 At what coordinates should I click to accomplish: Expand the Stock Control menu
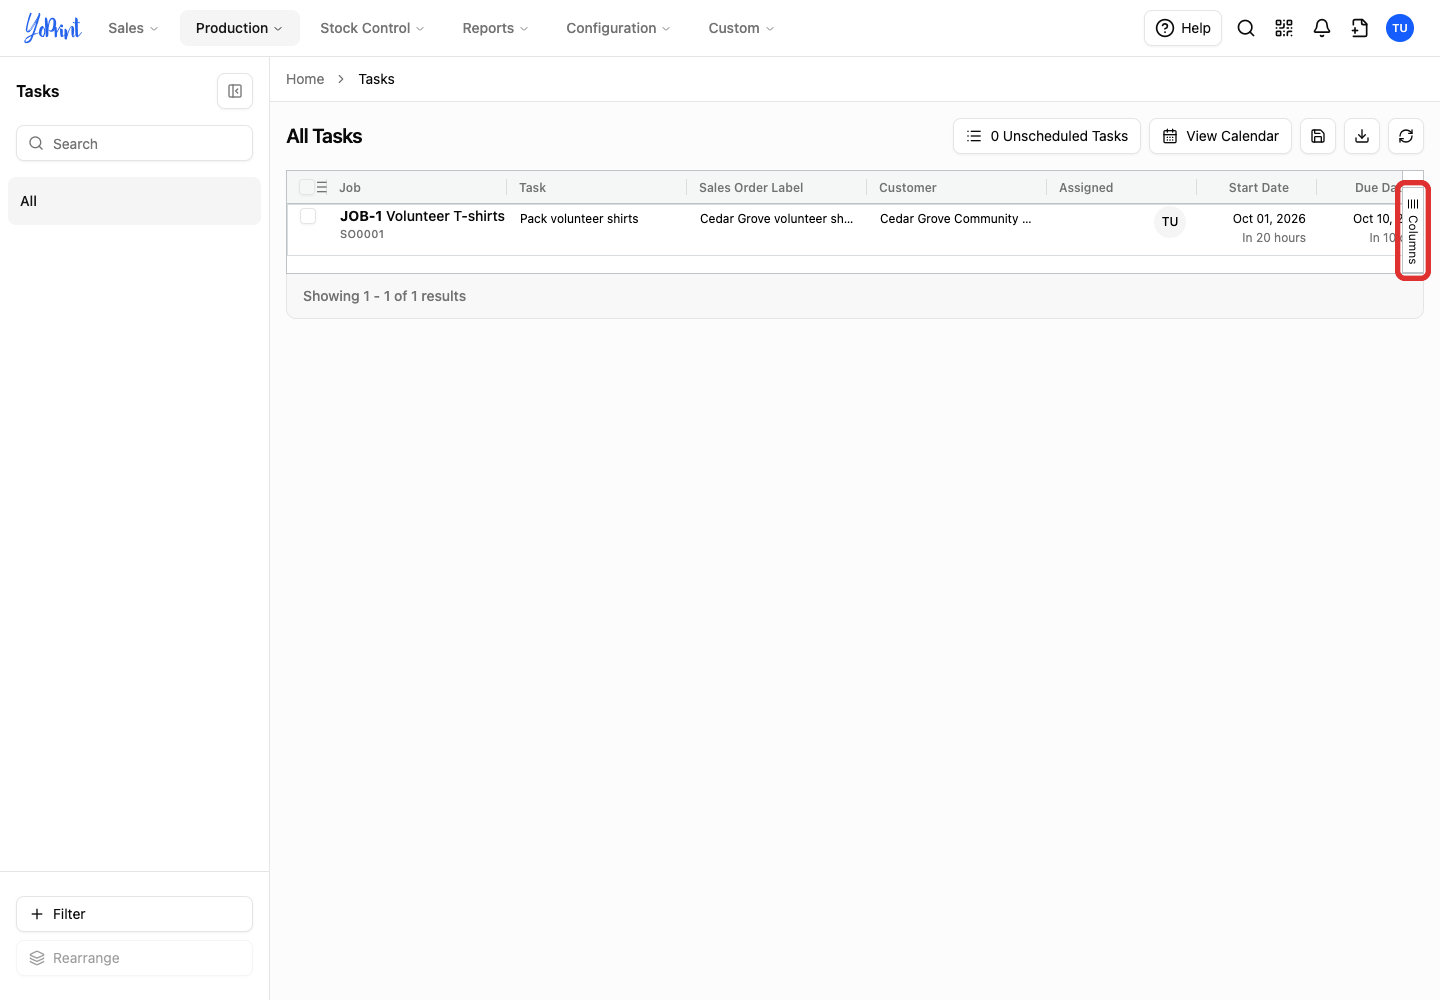tap(372, 28)
